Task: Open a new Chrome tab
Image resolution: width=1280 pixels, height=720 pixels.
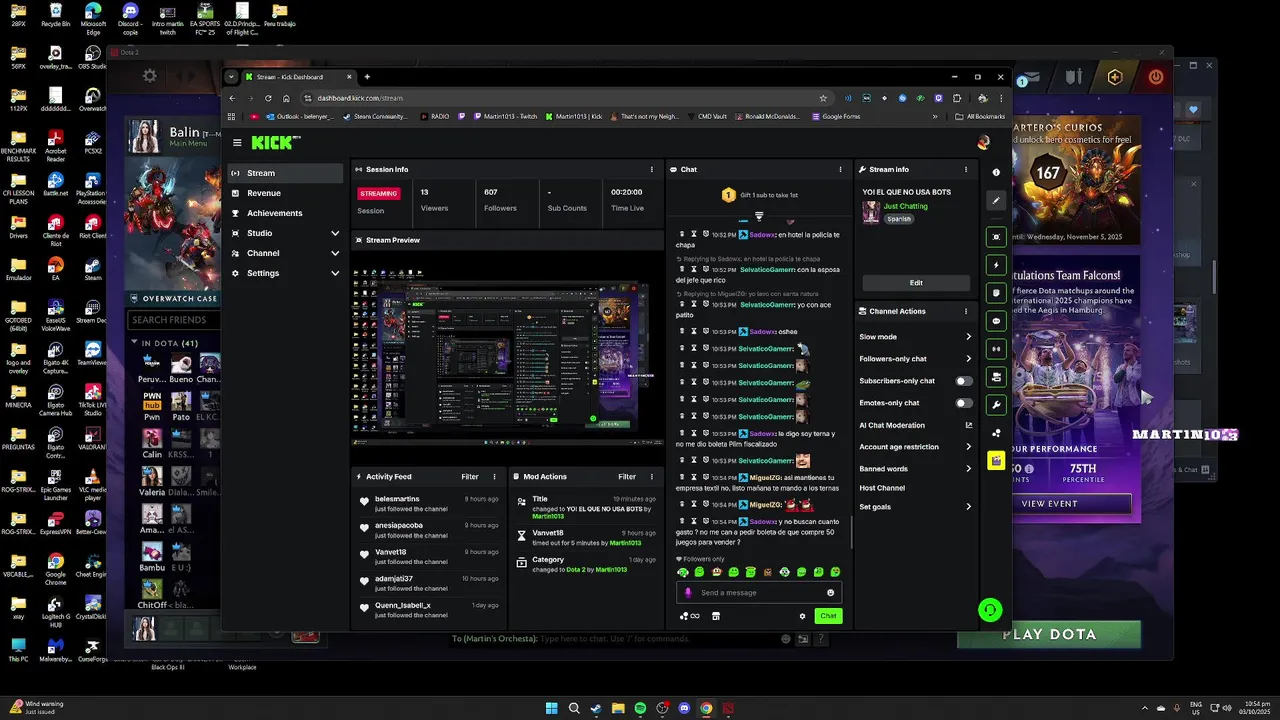Action: tap(367, 77)
